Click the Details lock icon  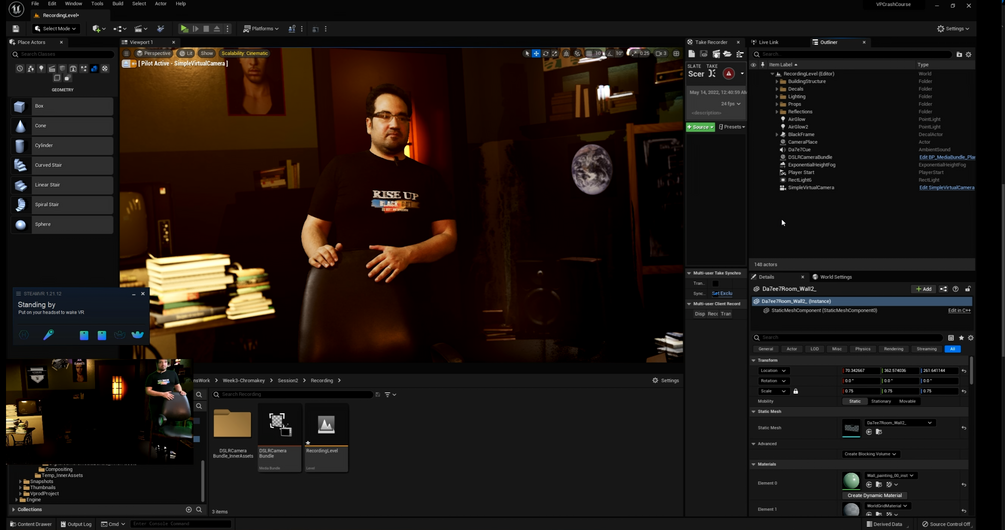coord(968,289)
